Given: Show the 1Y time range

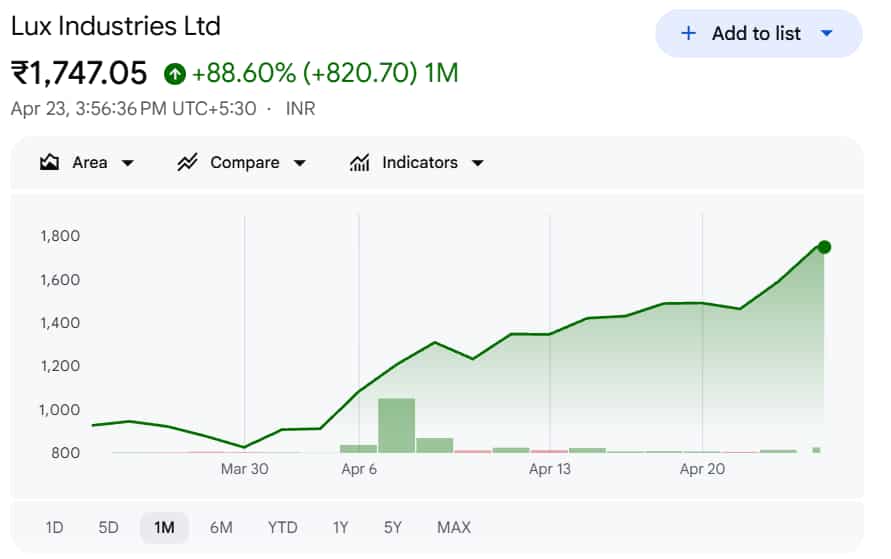Looking at the screenshot, I should coord(340,528).
